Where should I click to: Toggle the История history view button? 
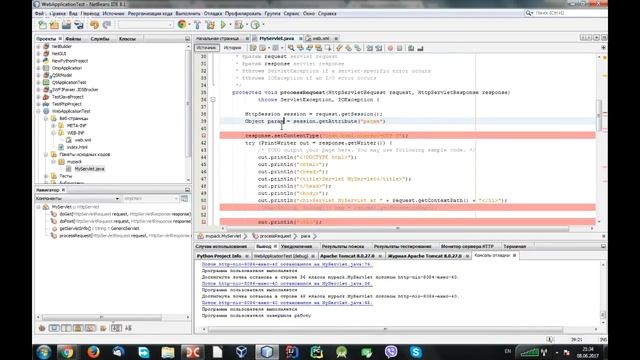point(233,48)
